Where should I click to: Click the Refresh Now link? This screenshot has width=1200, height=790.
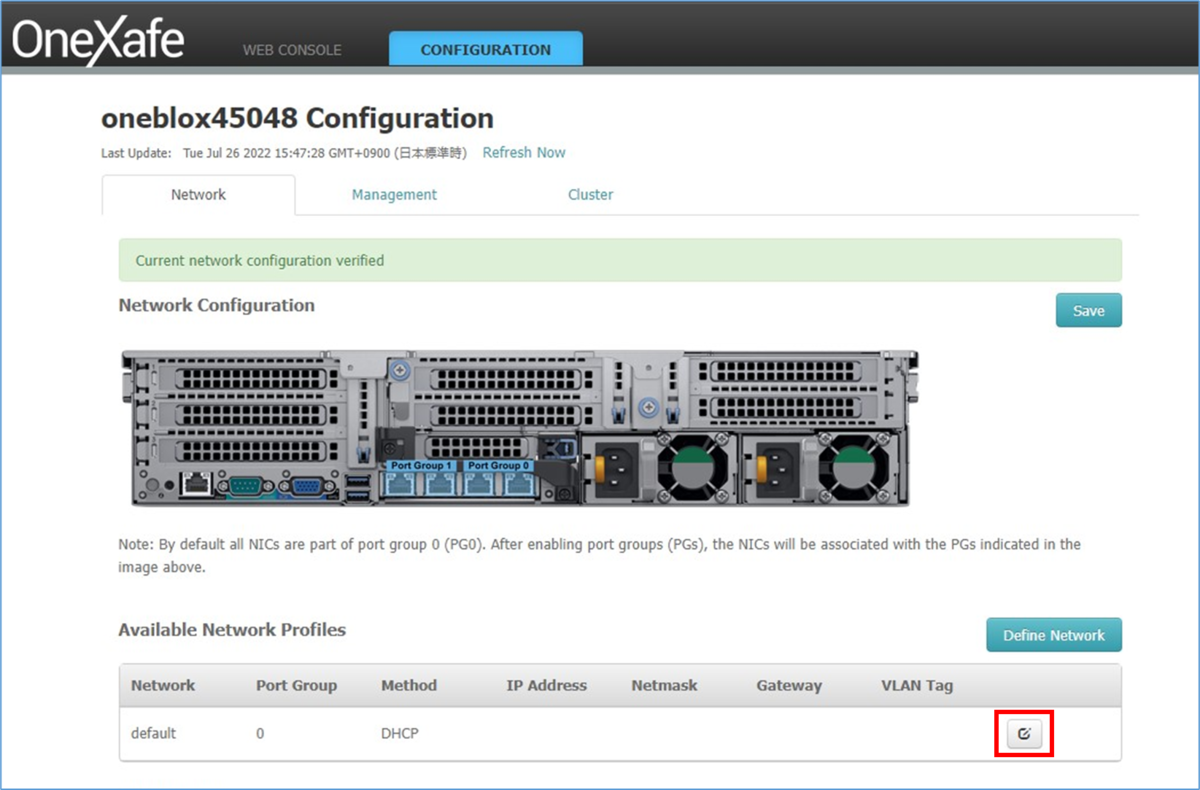click(x=524, y=153)
